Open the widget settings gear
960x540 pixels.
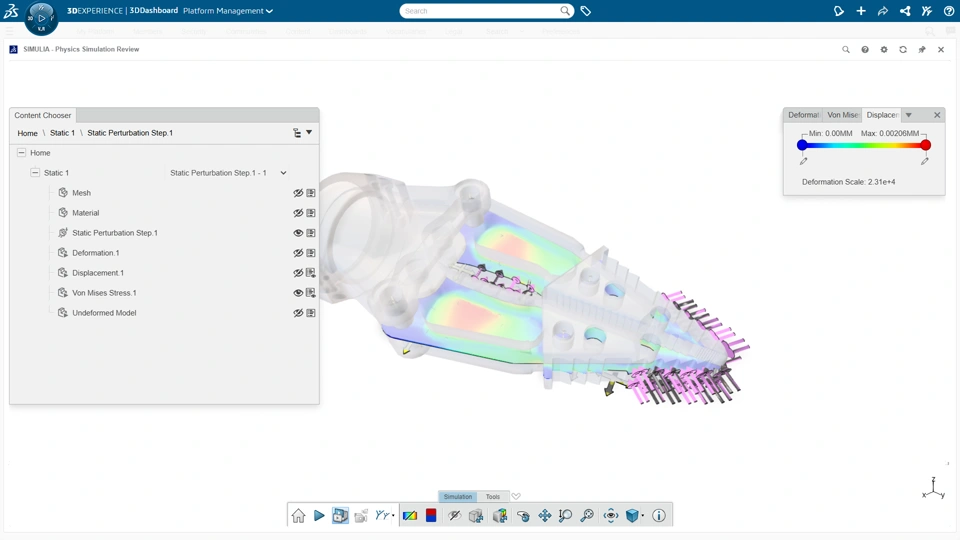tap(884, 50)
